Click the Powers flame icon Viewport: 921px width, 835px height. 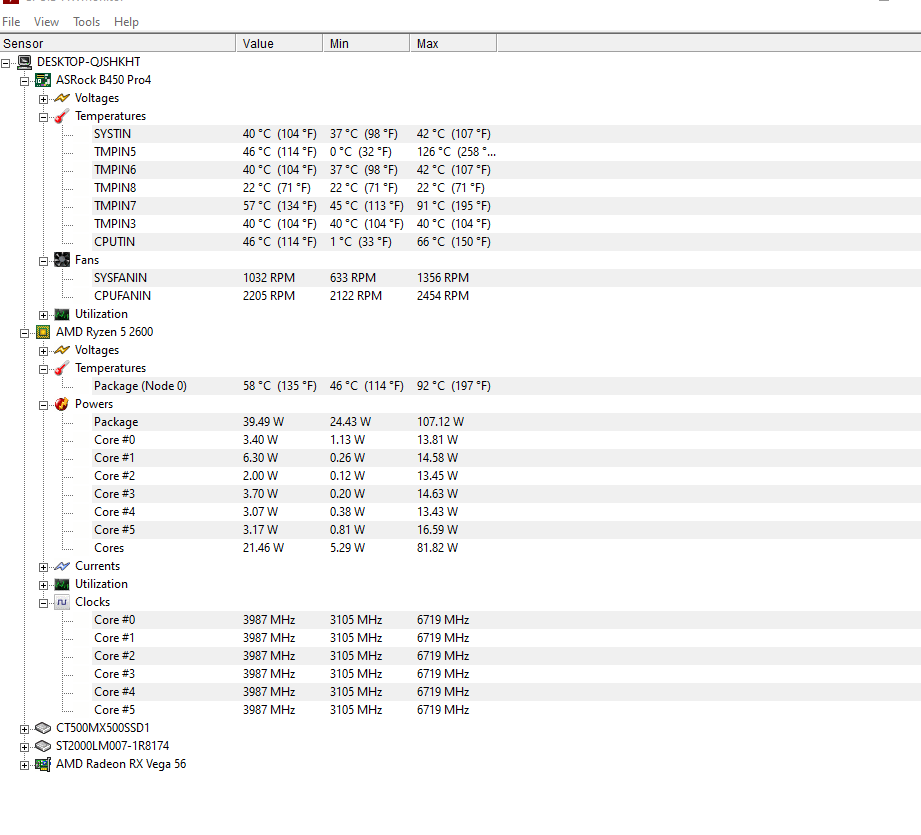(62, 404)
